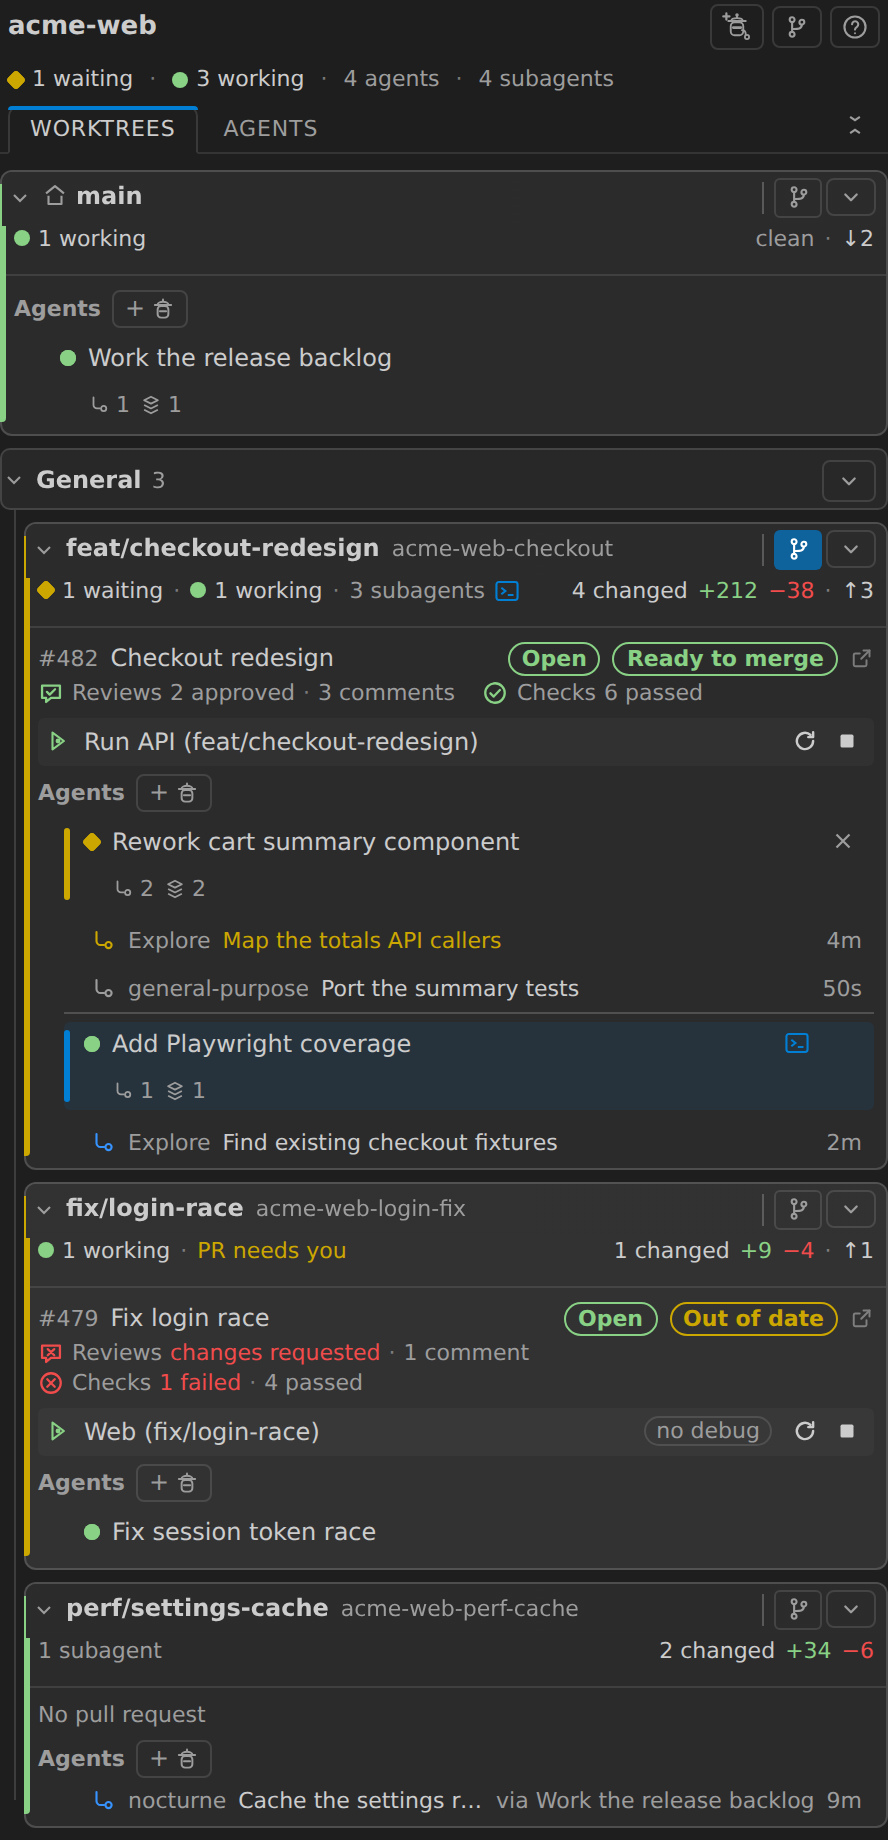Toggle active branch button for feat/checkout-redesign
The image size is (888, 1840).
coord(798,549)
